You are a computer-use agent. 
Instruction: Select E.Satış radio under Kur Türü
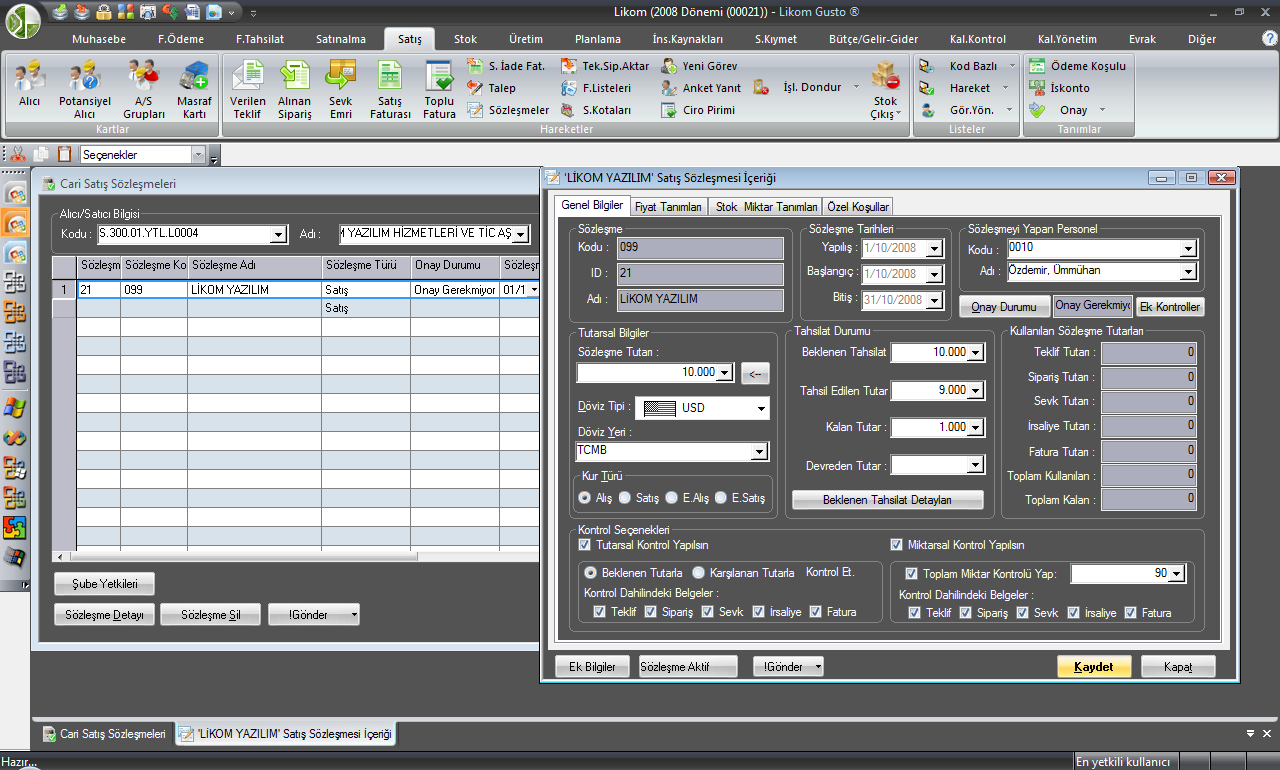[721, 497]
